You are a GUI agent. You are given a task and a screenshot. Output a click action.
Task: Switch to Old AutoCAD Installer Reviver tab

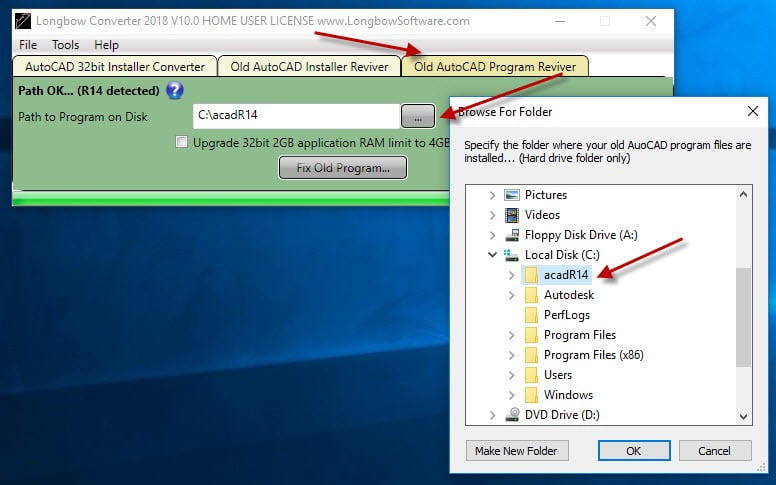(309, 66)
